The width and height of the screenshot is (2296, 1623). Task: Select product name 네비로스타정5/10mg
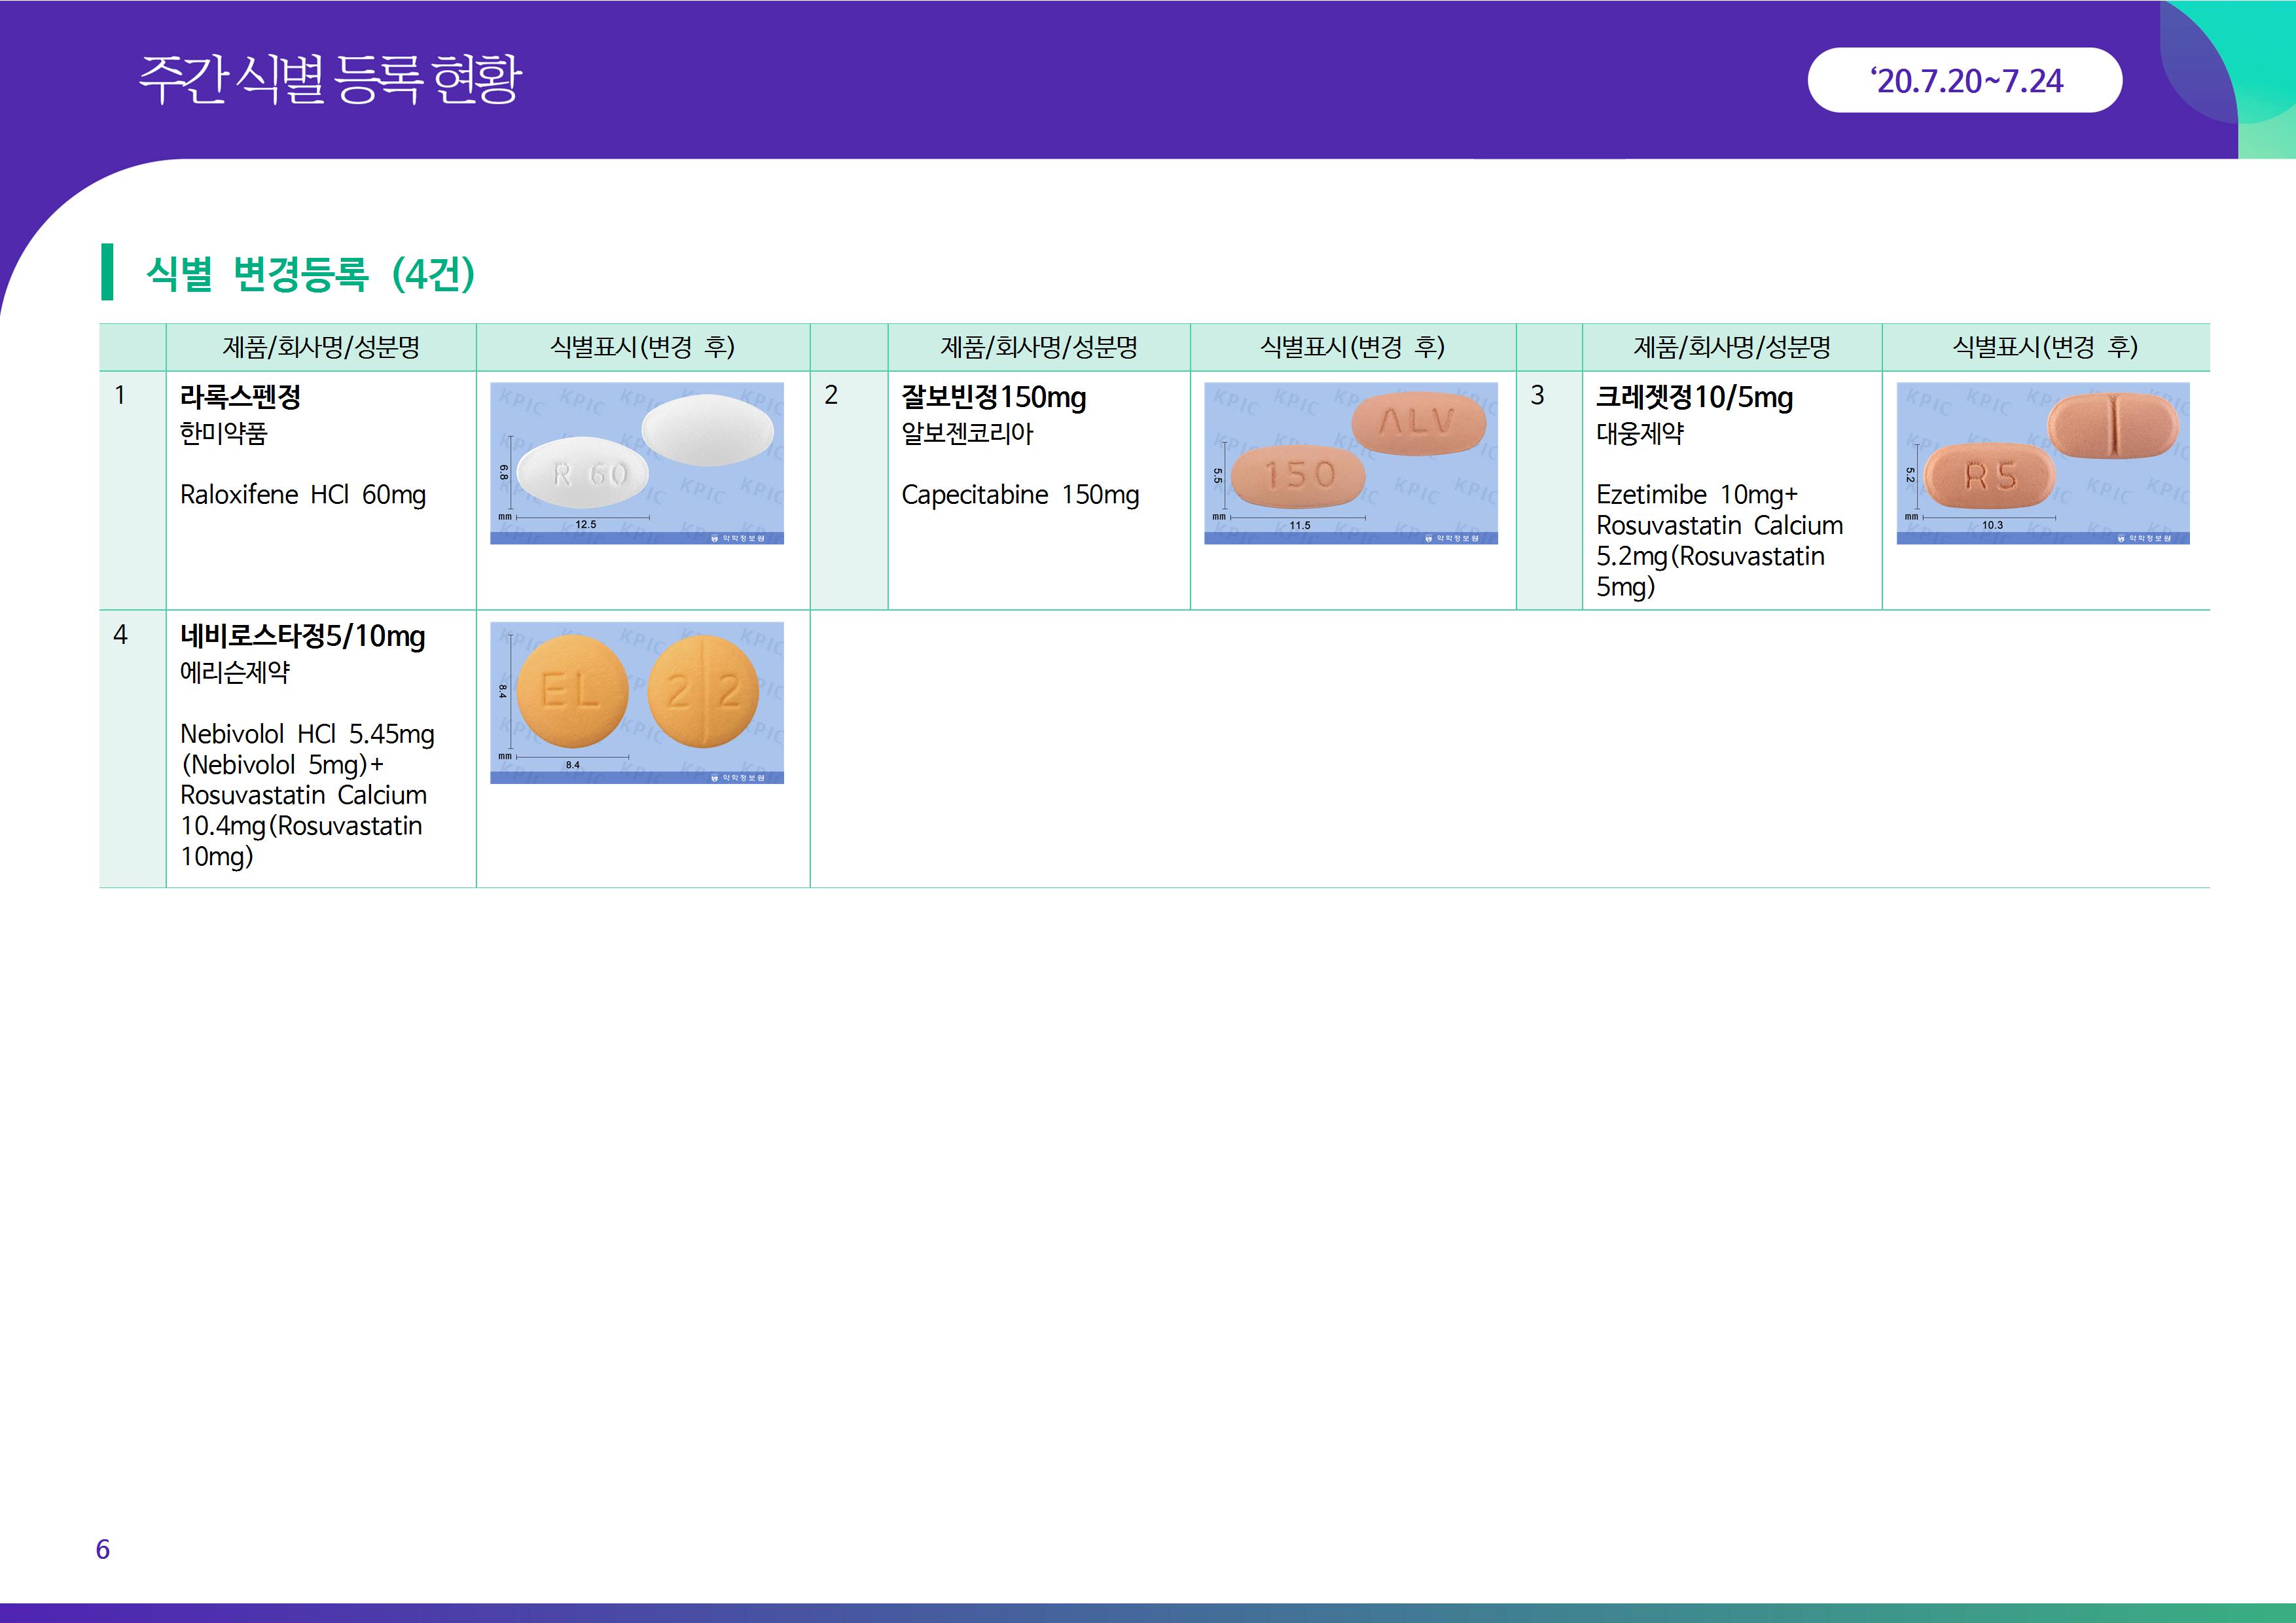pyautogui.click(x=302, y=636)
